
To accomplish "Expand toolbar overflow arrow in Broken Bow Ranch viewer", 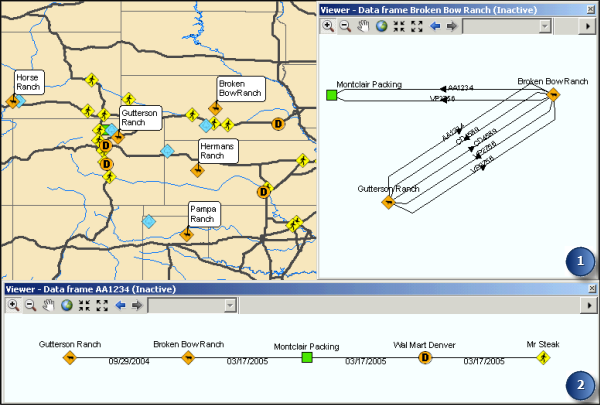I will click(590, 25).
